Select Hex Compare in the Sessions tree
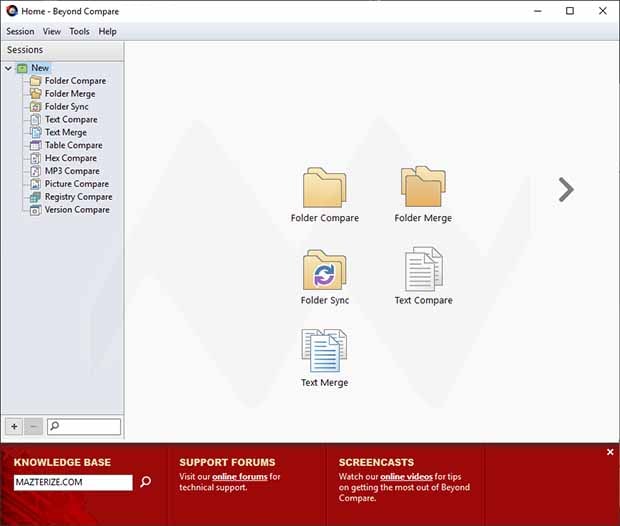The height and width of the screenshot is (526, 620). tap(71, 158)
